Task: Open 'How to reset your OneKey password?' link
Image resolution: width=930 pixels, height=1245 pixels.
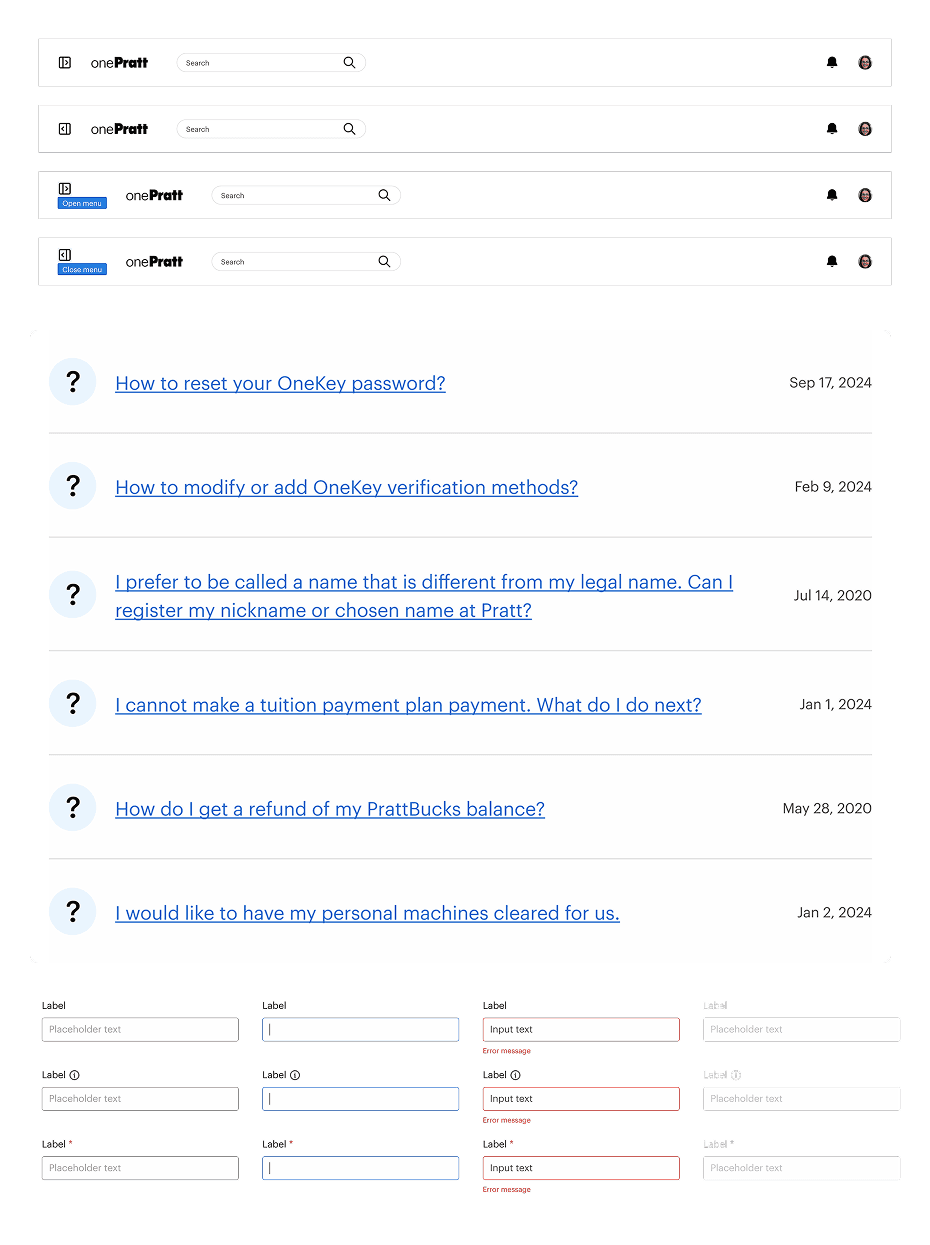Action: click(280, 383)
